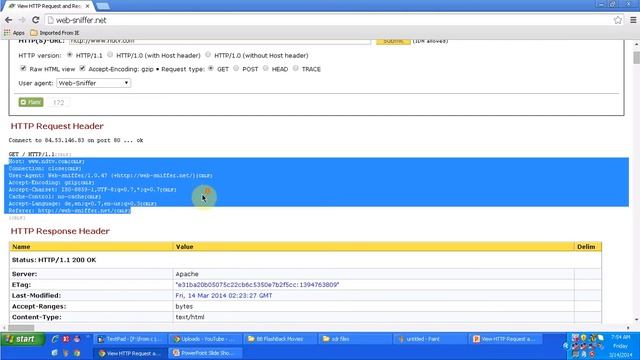
Task: Click the HTTP Request Header heading
Action: 57,126
